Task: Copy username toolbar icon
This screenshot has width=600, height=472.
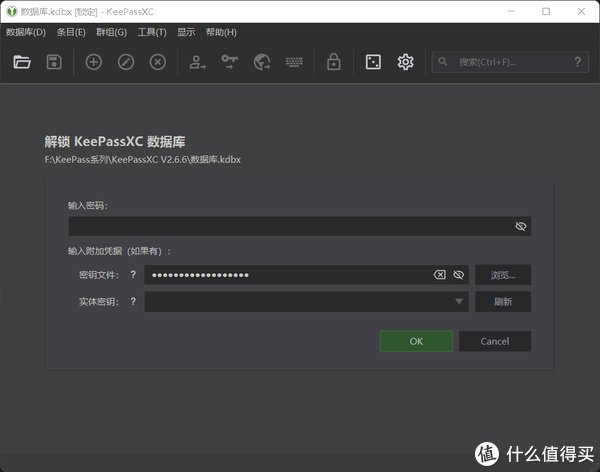Action: point(197,62)
